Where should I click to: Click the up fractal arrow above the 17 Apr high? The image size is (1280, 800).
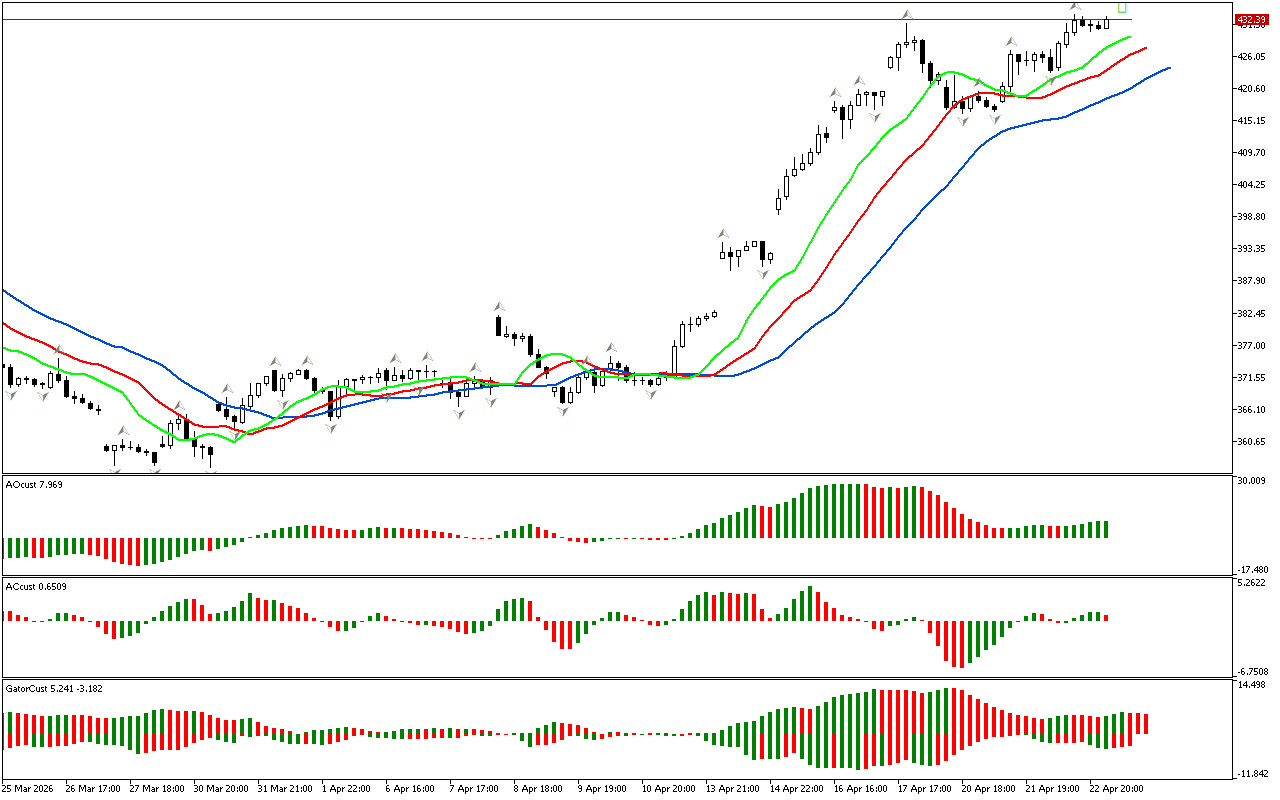point(907,15)
